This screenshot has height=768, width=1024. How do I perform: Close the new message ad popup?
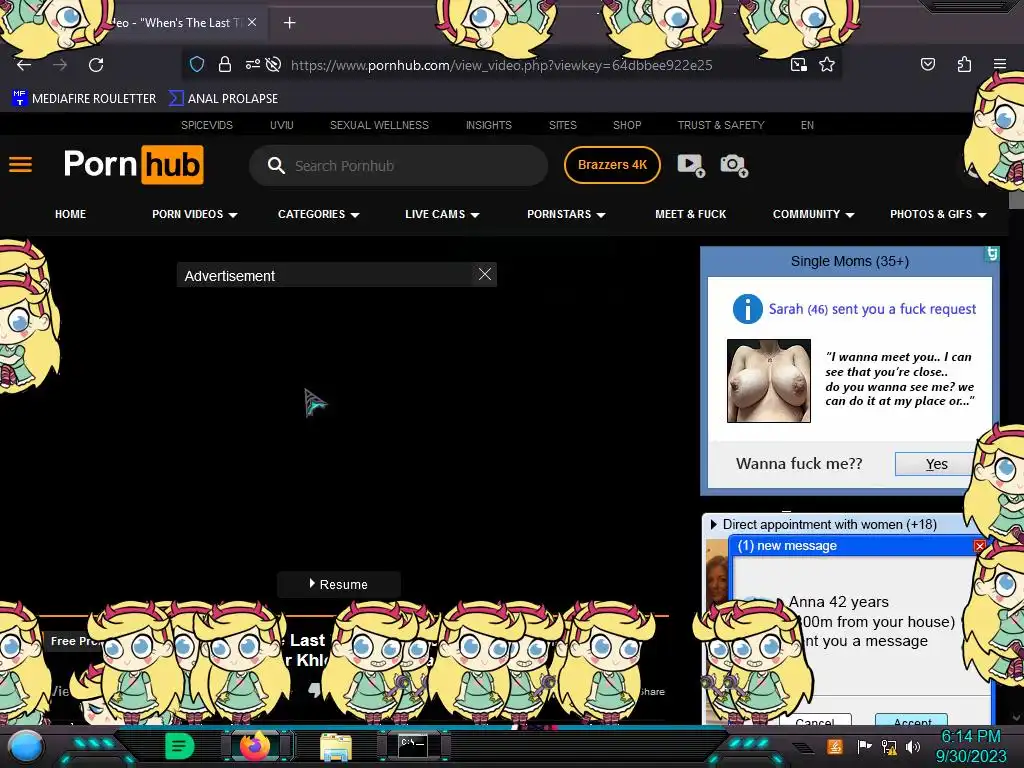tap(979, 546)
